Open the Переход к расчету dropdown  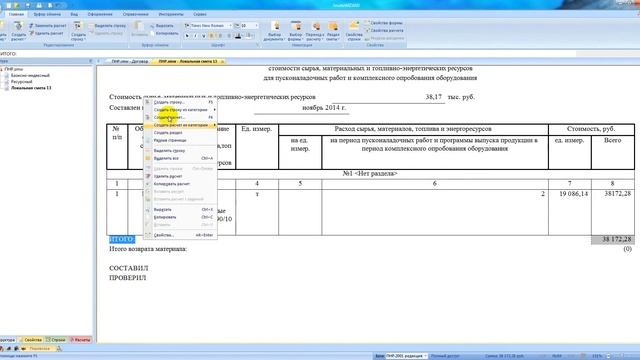point(315,31)
